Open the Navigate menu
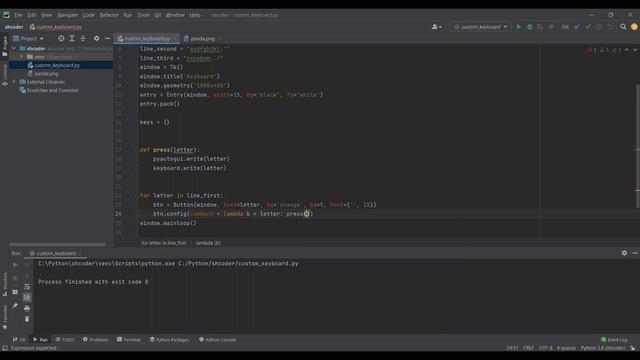Screen dimensions: 640x360 coord(67,15)
